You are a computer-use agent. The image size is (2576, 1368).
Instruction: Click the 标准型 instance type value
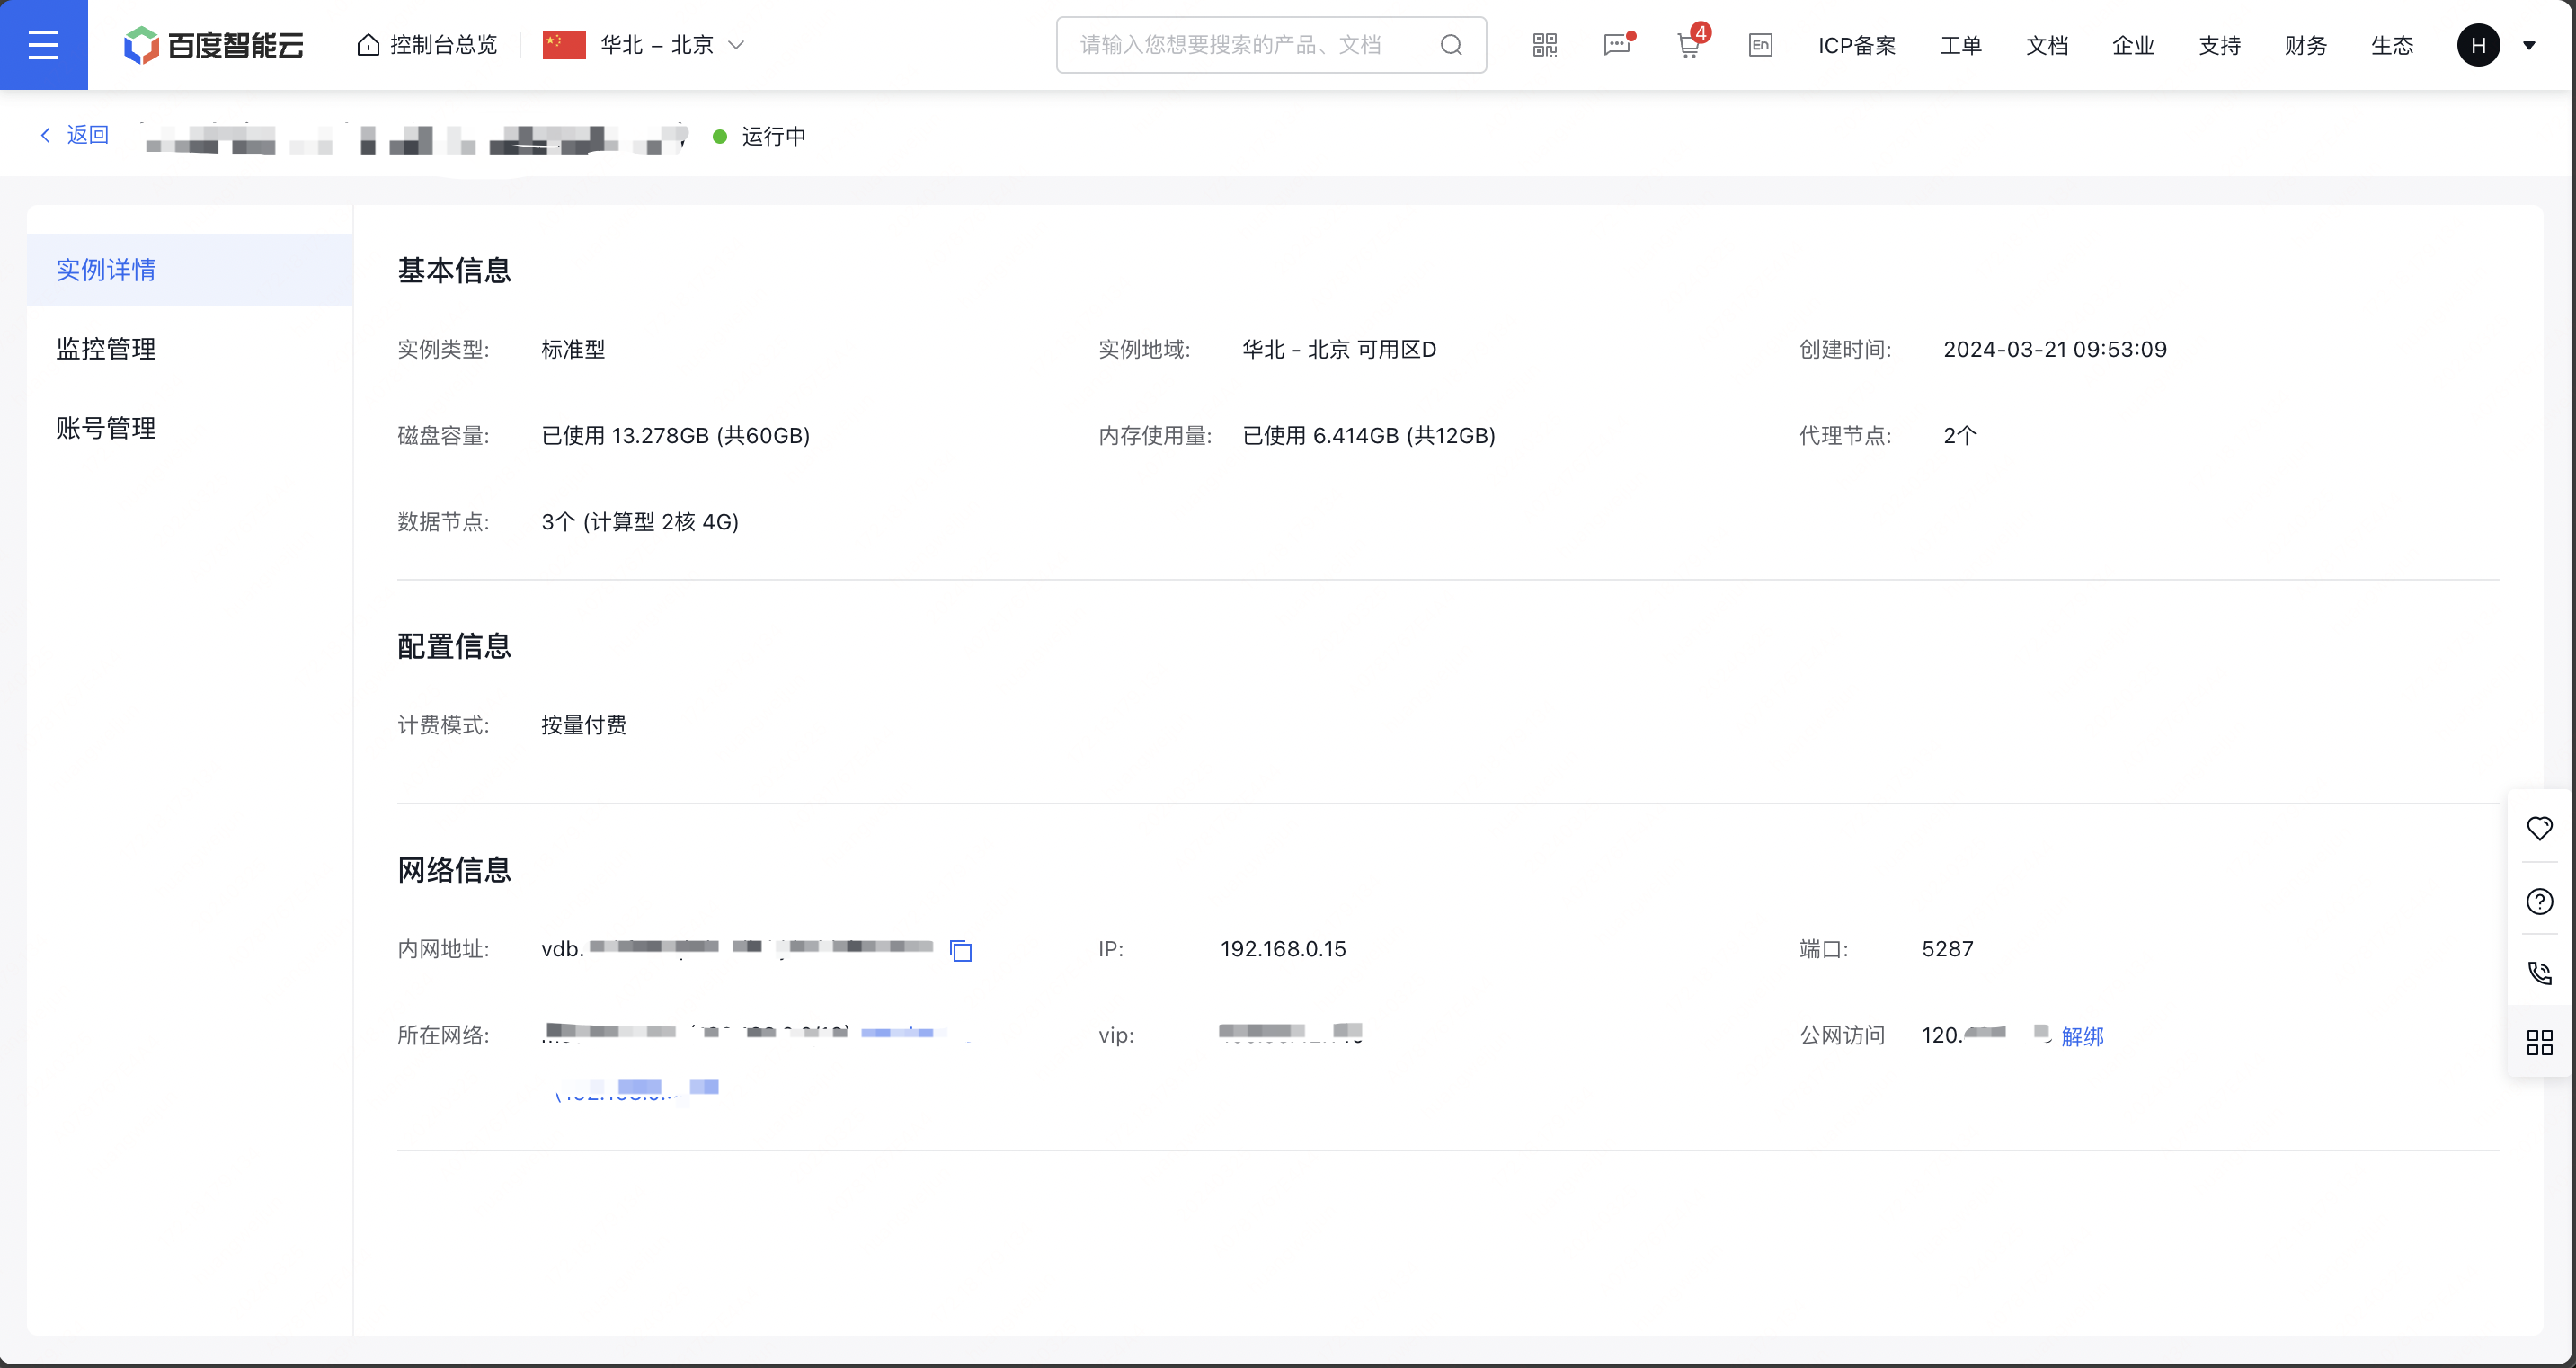tap(573, 349)
